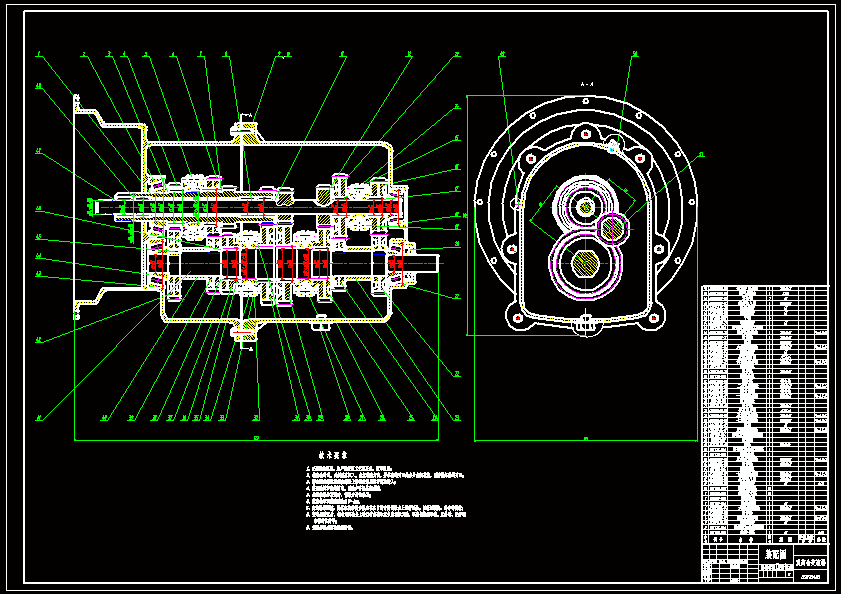This screenshot has width=841, height=594.
Task: Select the large hatched lower shaft in section A-A
Action: tap(586, 263)
